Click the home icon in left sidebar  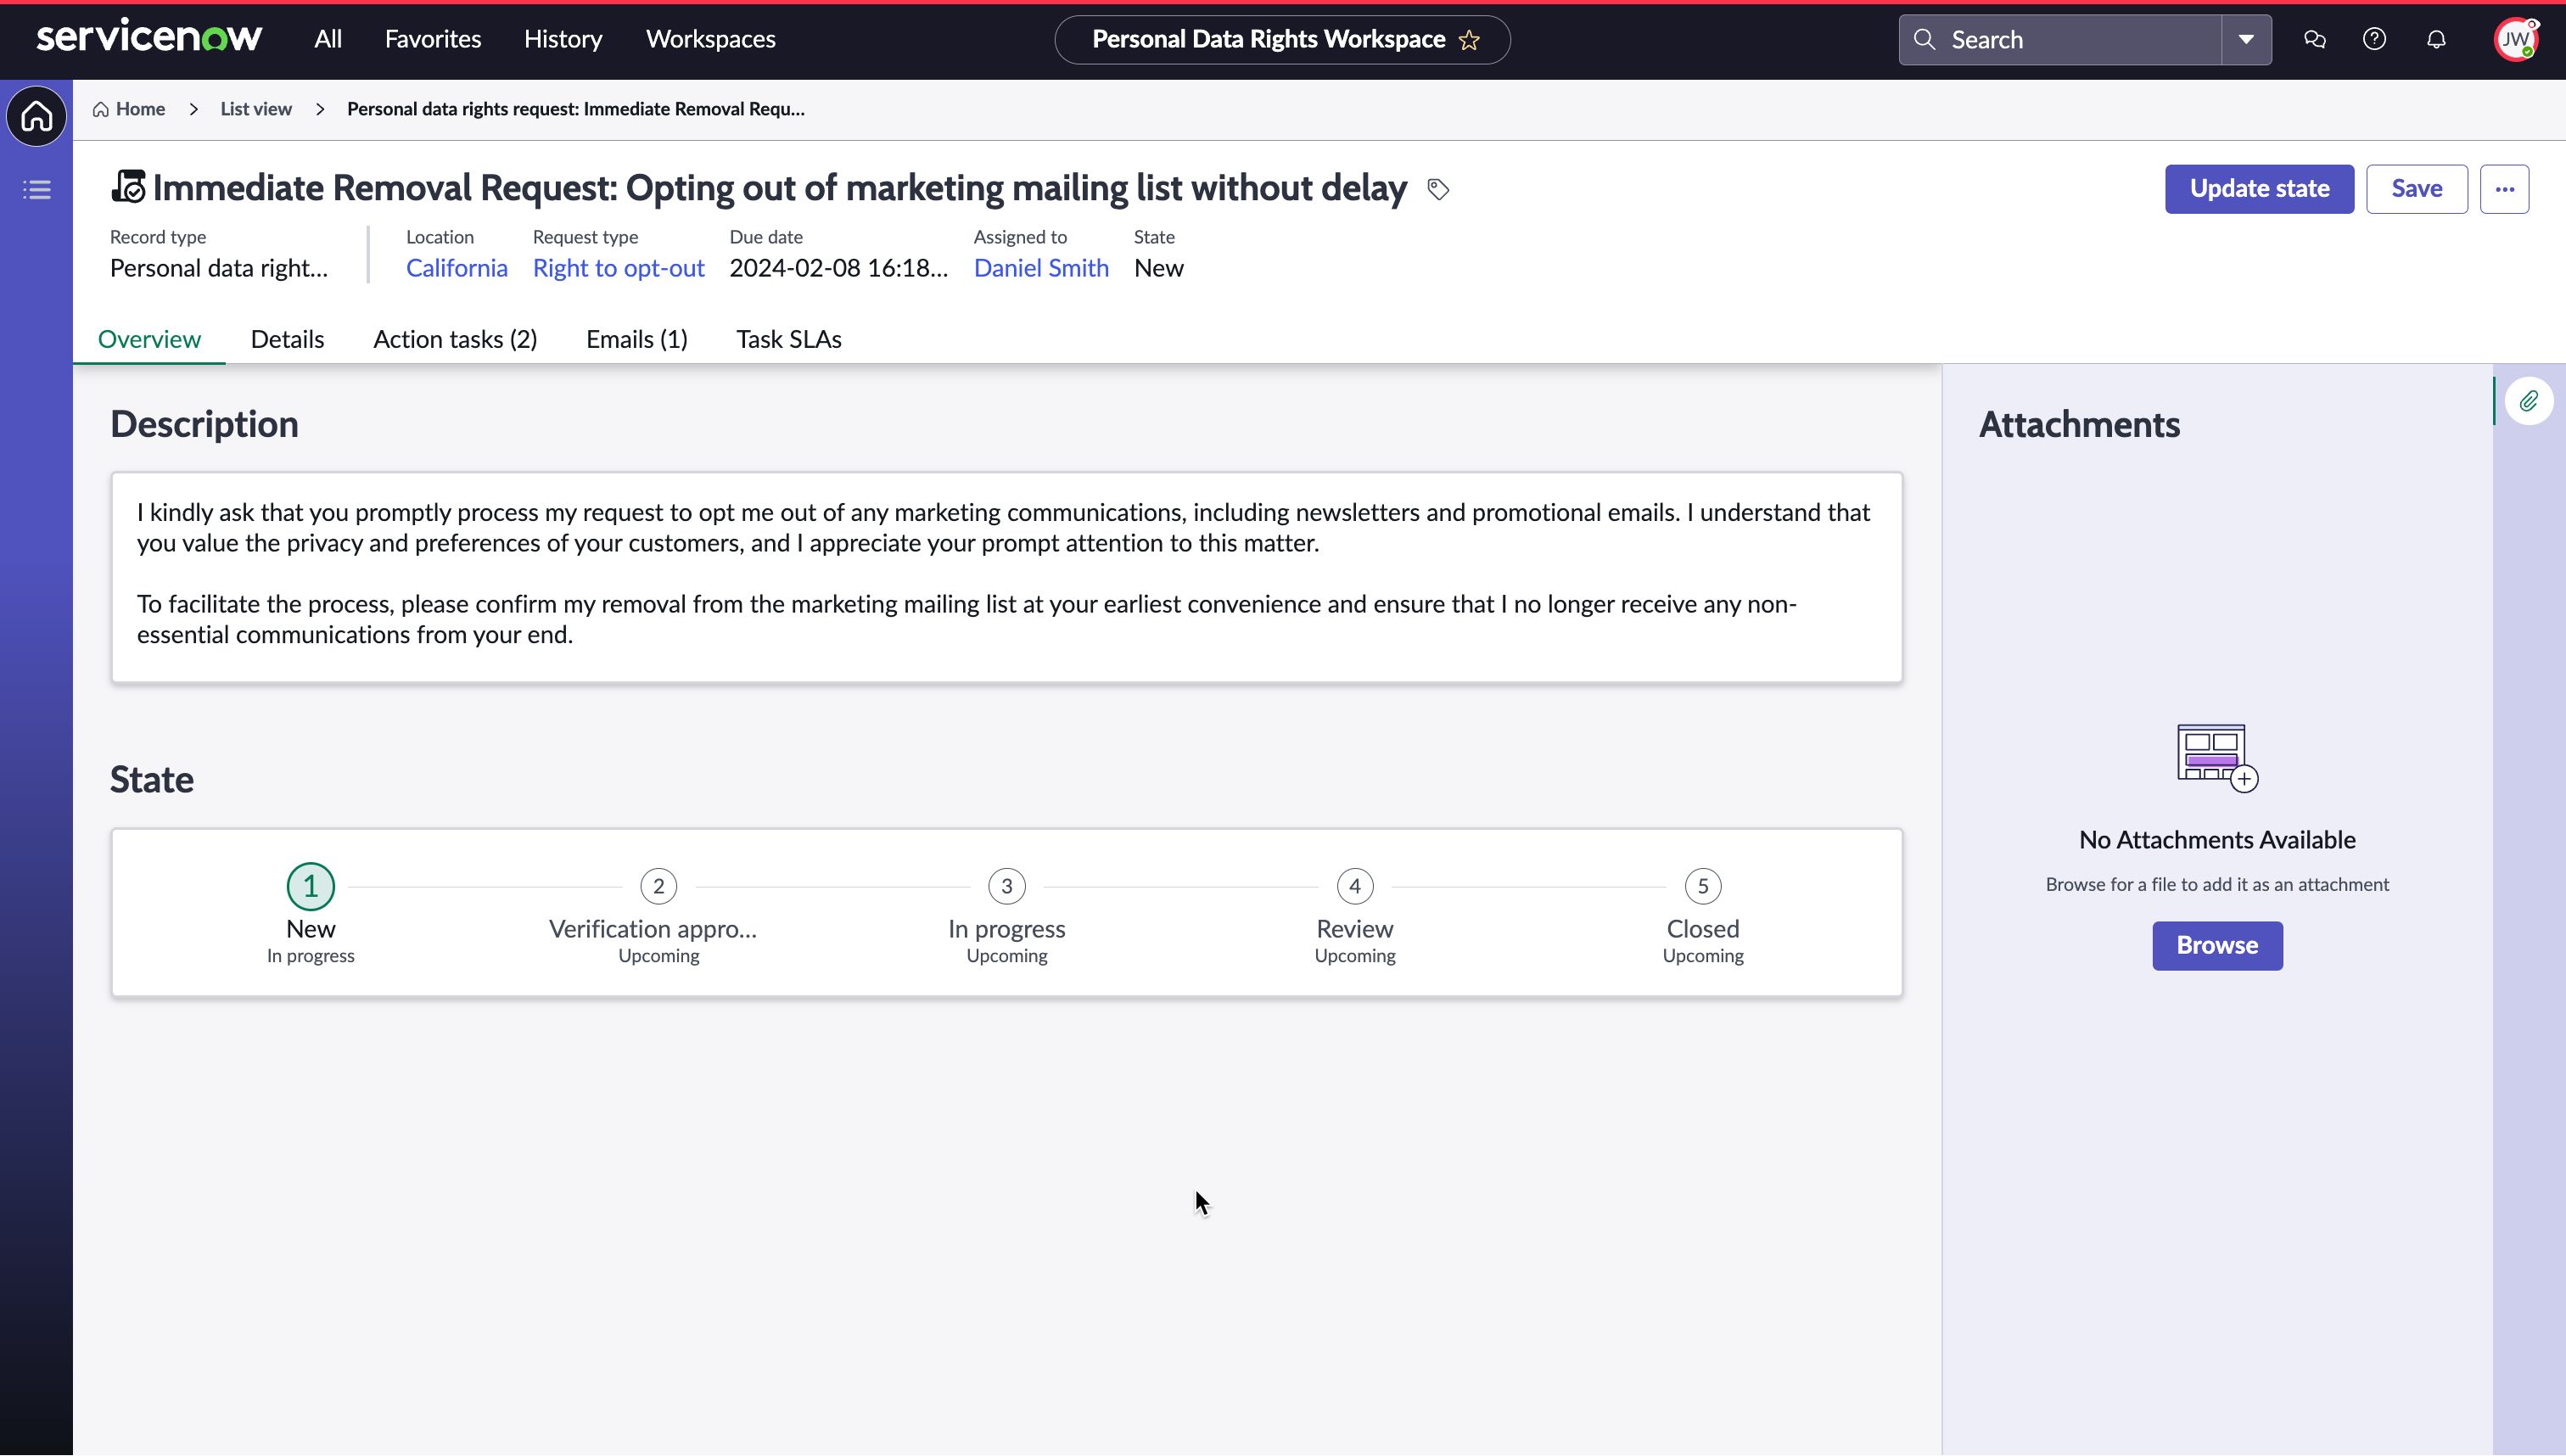tap(37, 116)
